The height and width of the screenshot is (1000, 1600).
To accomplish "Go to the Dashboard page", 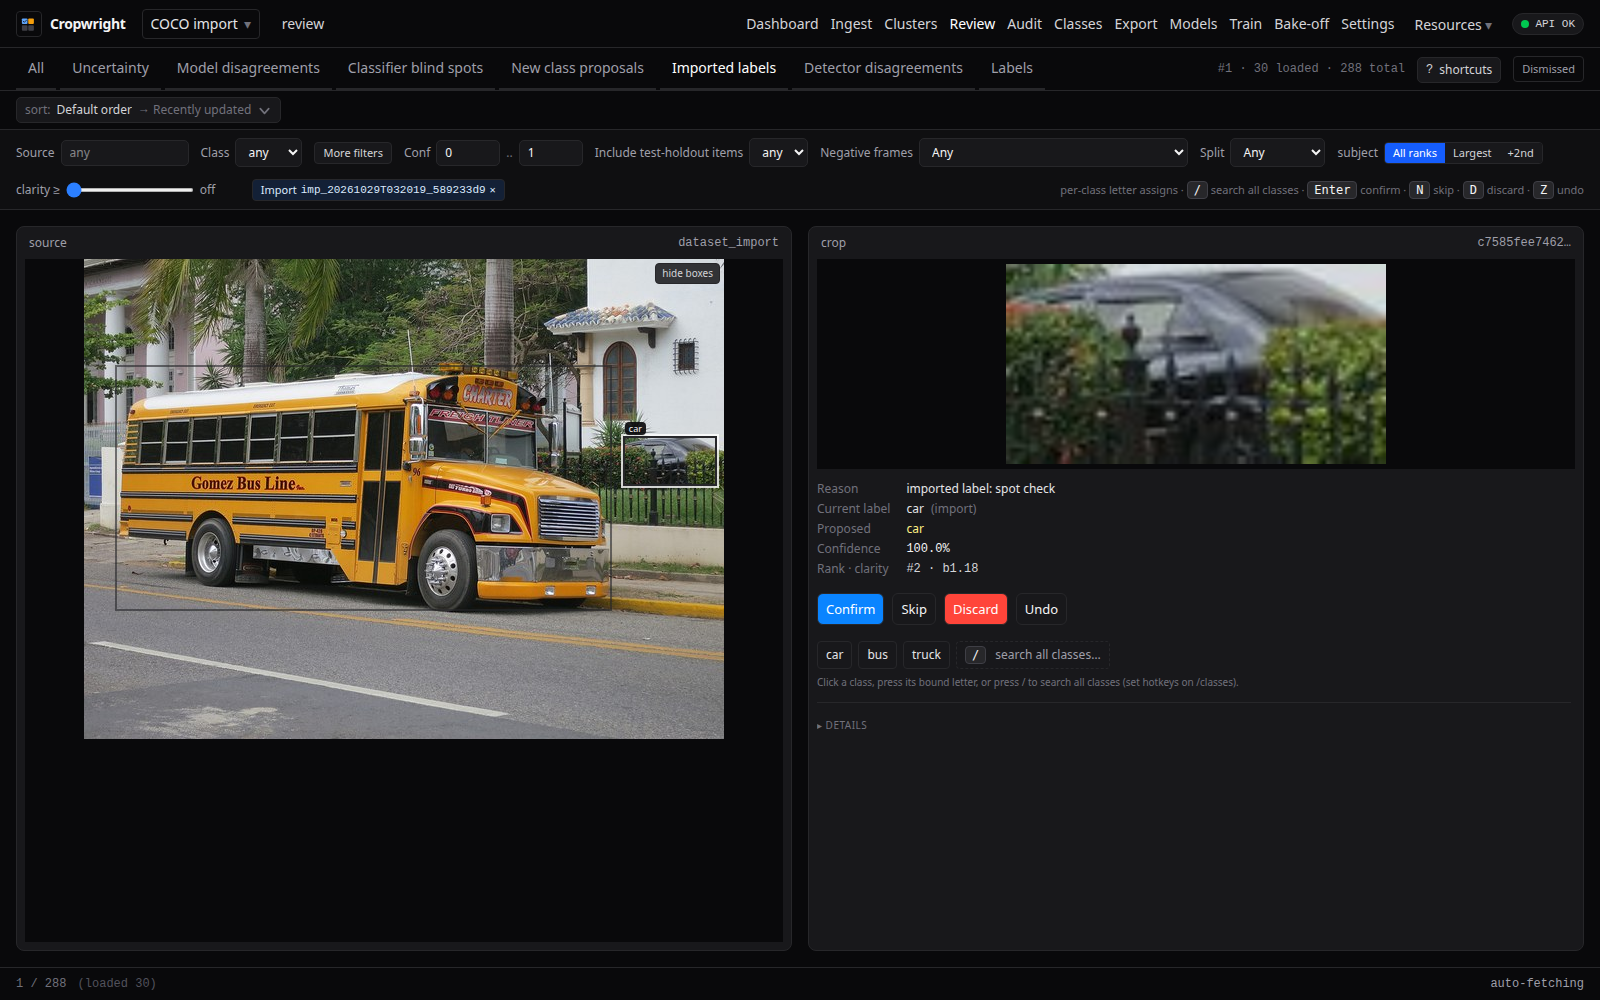I will point(782,24).
